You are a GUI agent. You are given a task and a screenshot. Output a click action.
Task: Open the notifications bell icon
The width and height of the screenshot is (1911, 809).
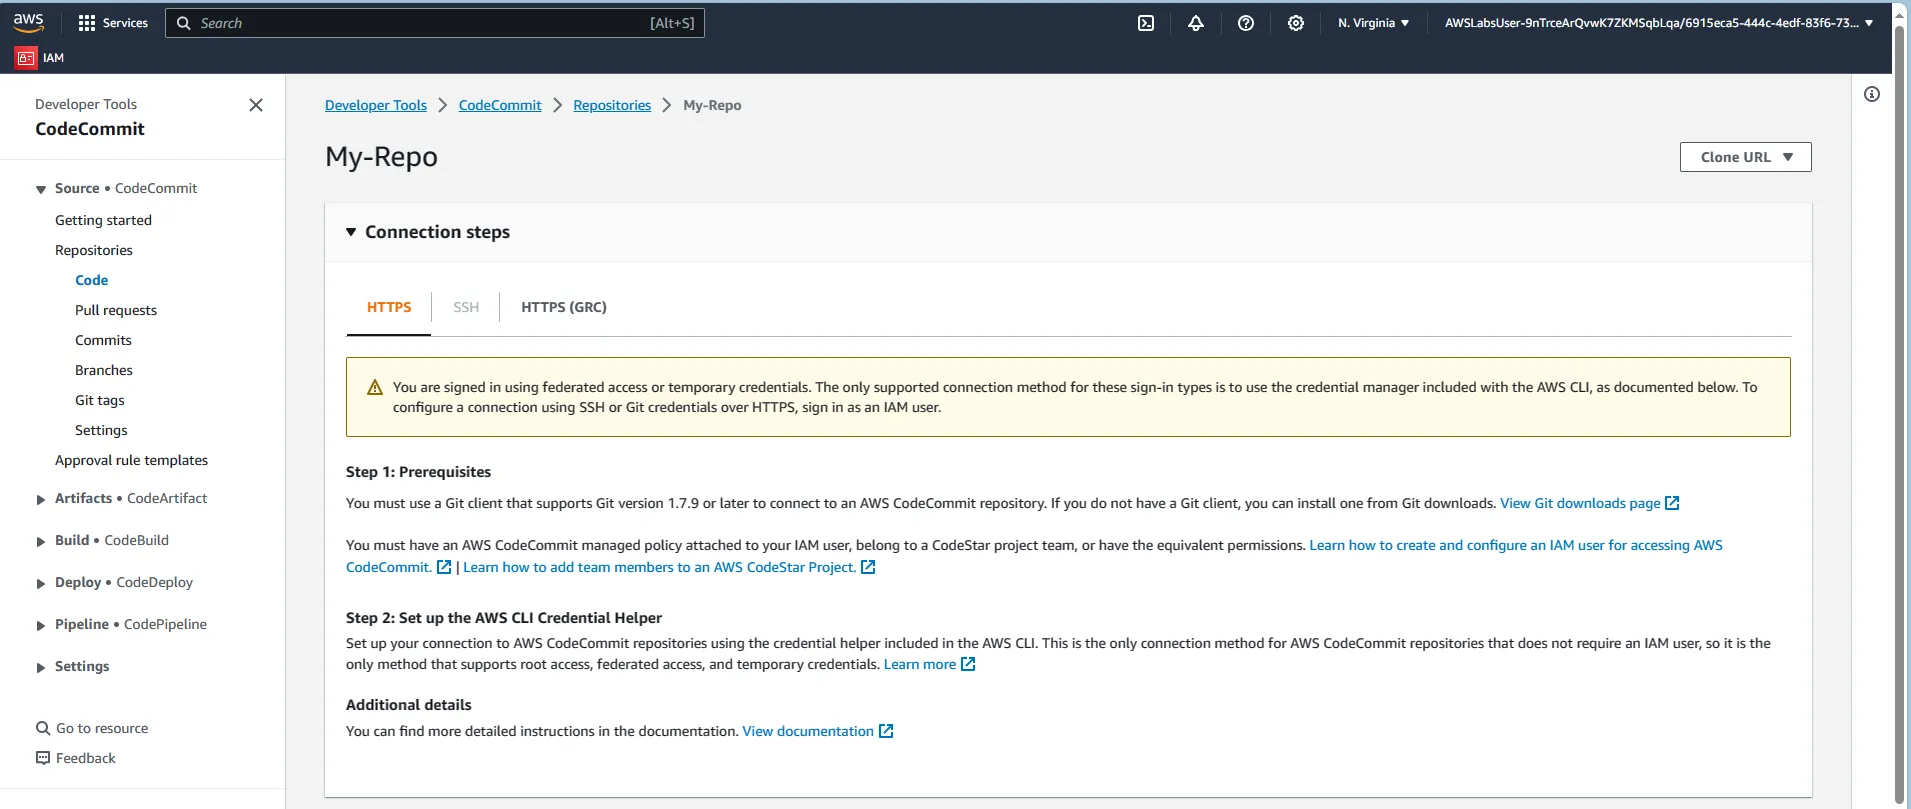[1196, 23]
